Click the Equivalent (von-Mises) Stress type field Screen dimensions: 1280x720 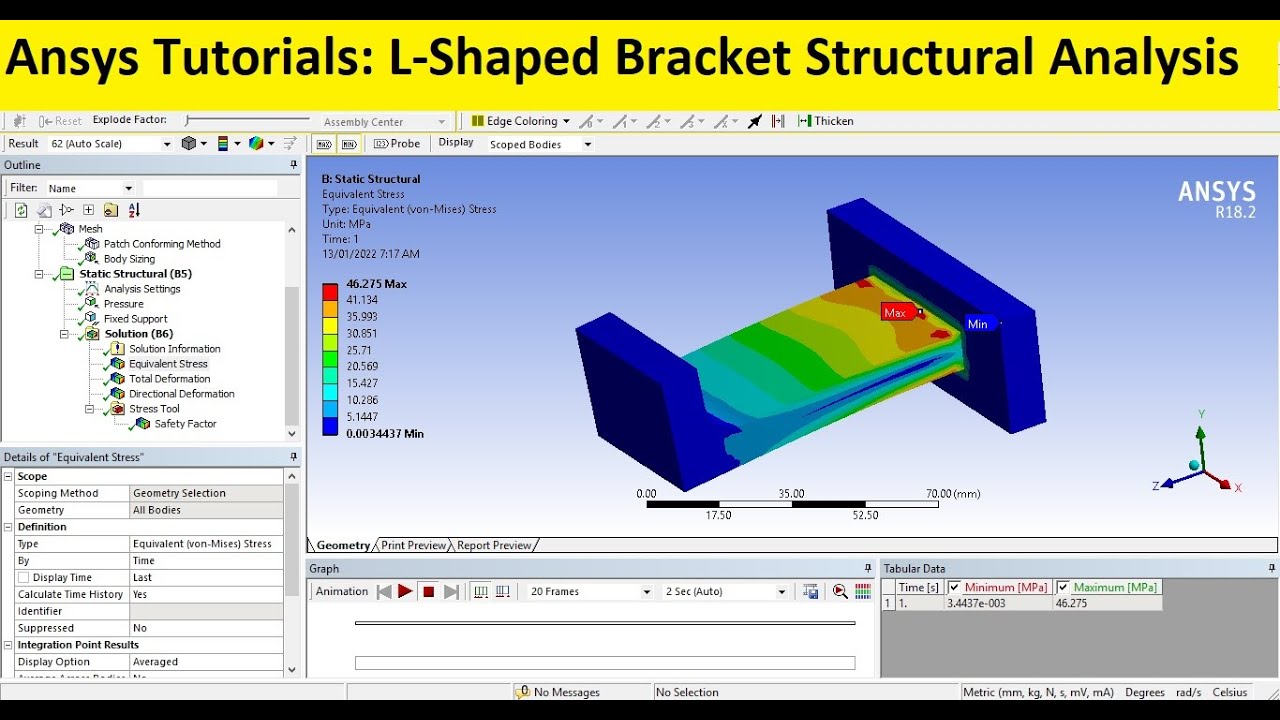click(x=207, y=544)
